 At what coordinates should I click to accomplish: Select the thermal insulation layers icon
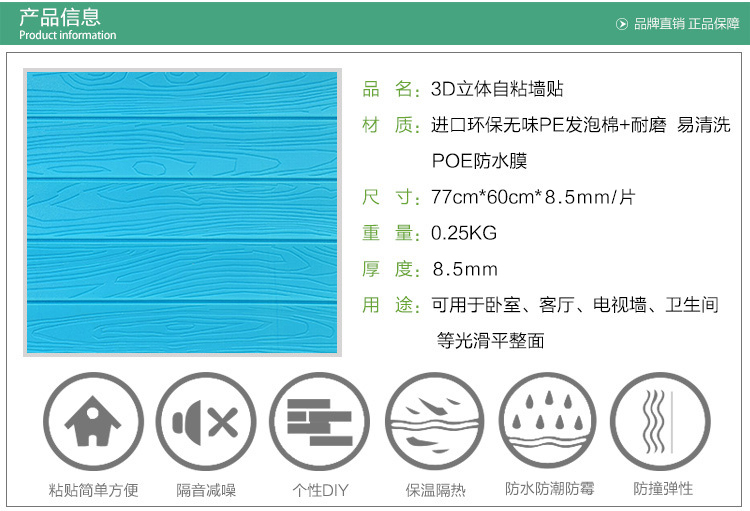(x=434, y=423)
